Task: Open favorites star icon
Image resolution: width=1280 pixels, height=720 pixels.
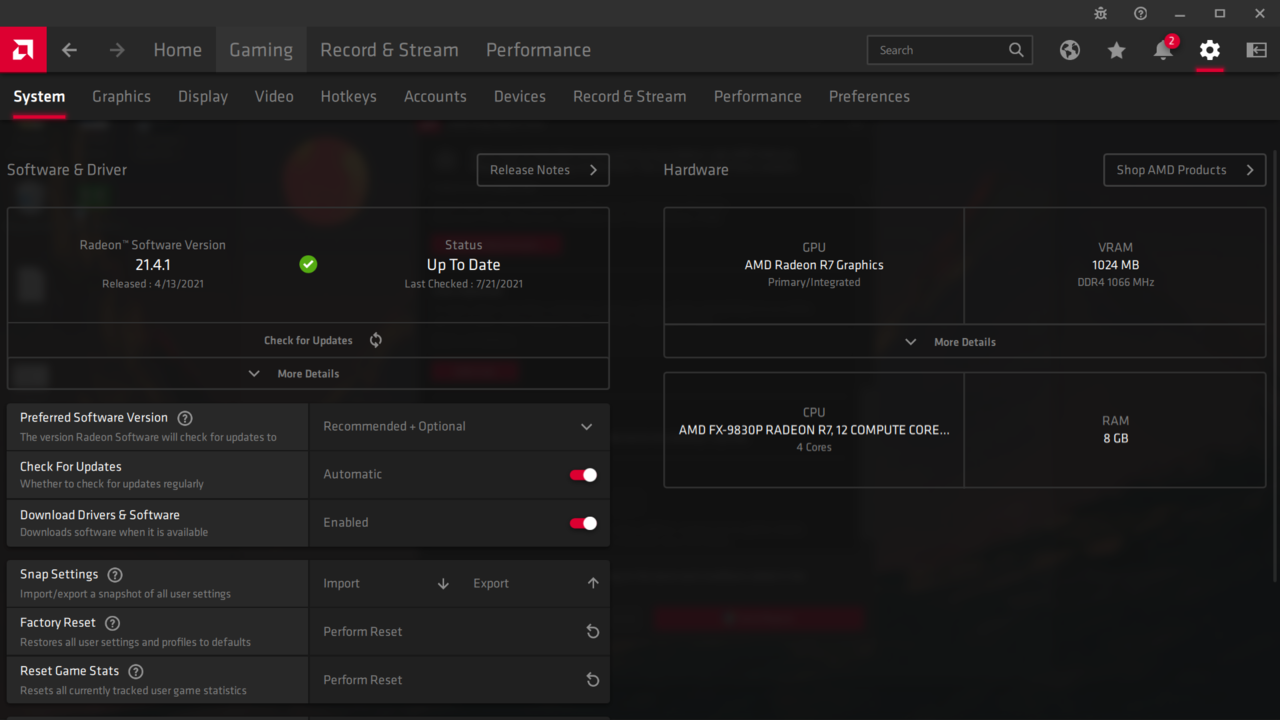Action: [x=1117, y=50]
